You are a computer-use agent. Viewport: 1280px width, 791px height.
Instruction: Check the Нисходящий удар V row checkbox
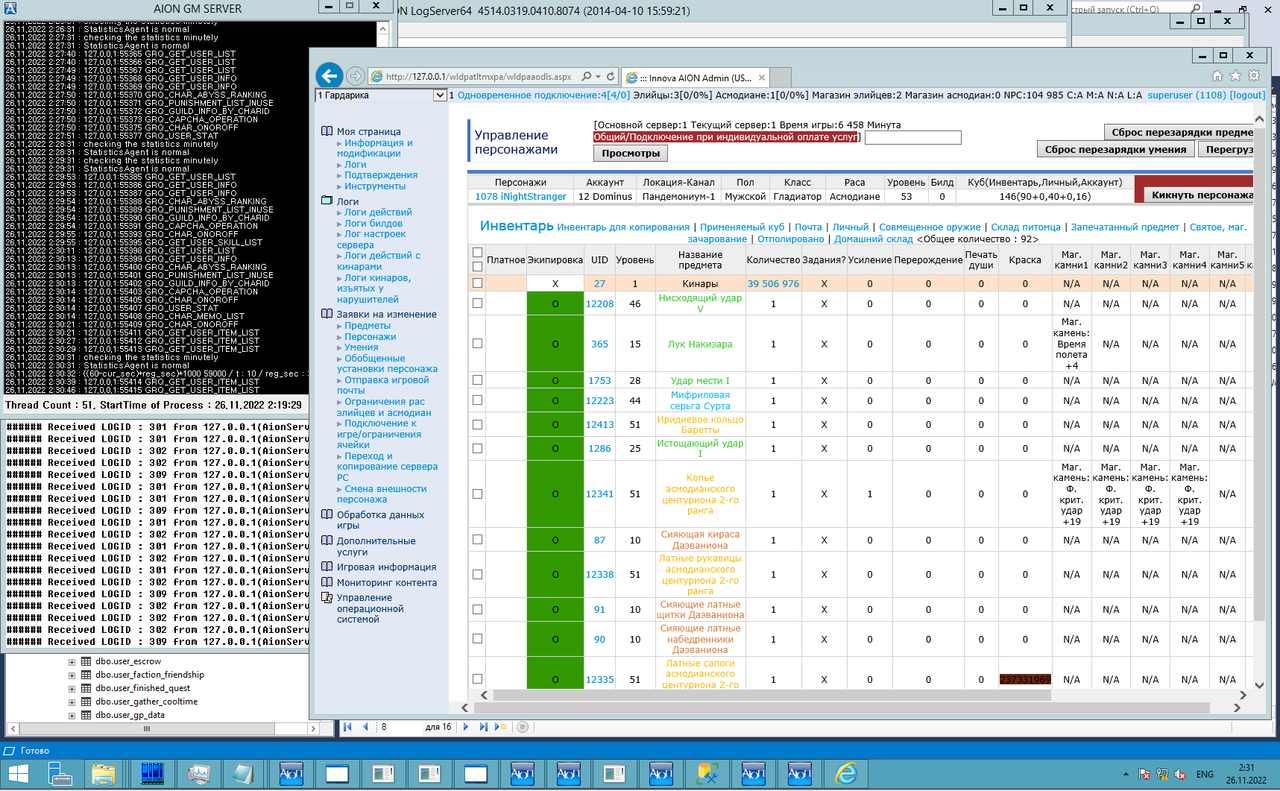tap(477, 303)
